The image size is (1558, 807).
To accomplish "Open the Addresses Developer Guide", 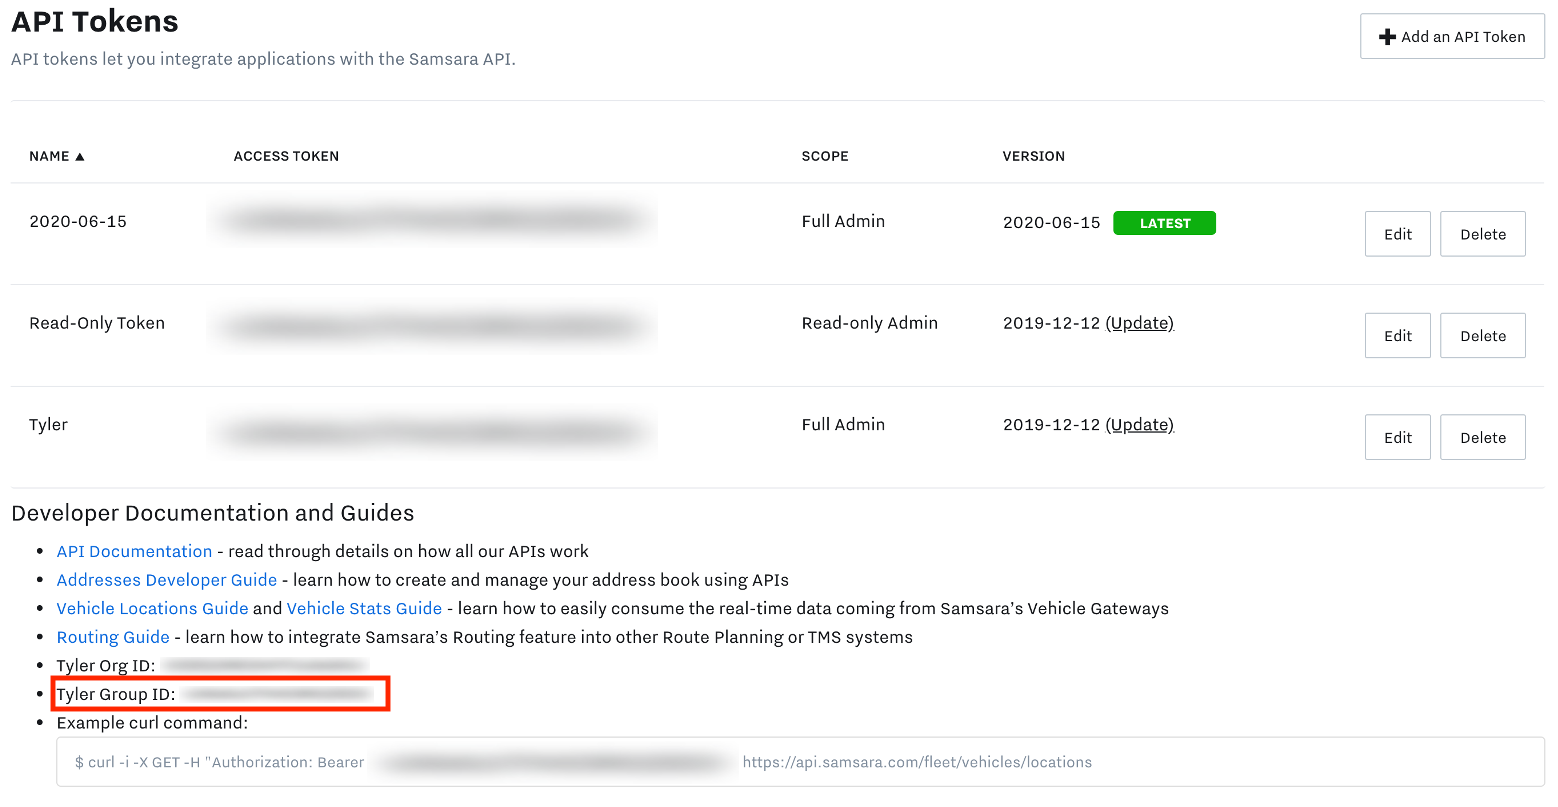I will [x=166, y=580].
